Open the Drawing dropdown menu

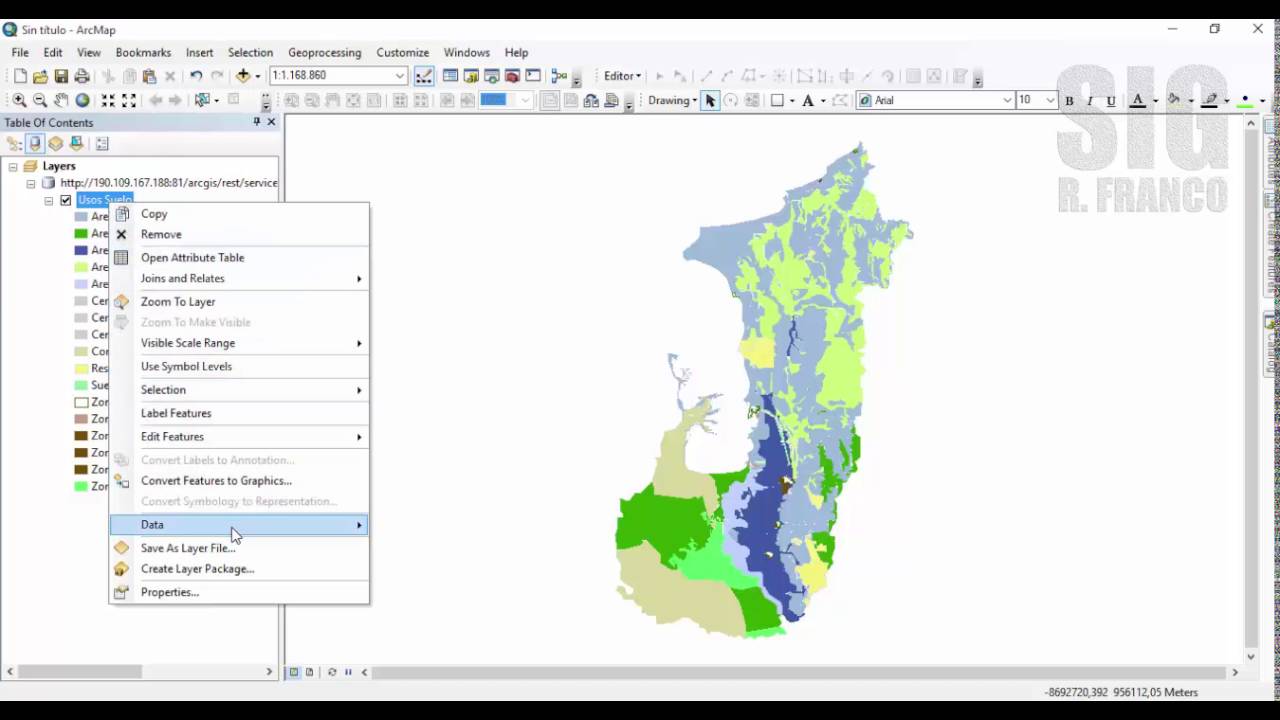(x=672, y=100)
